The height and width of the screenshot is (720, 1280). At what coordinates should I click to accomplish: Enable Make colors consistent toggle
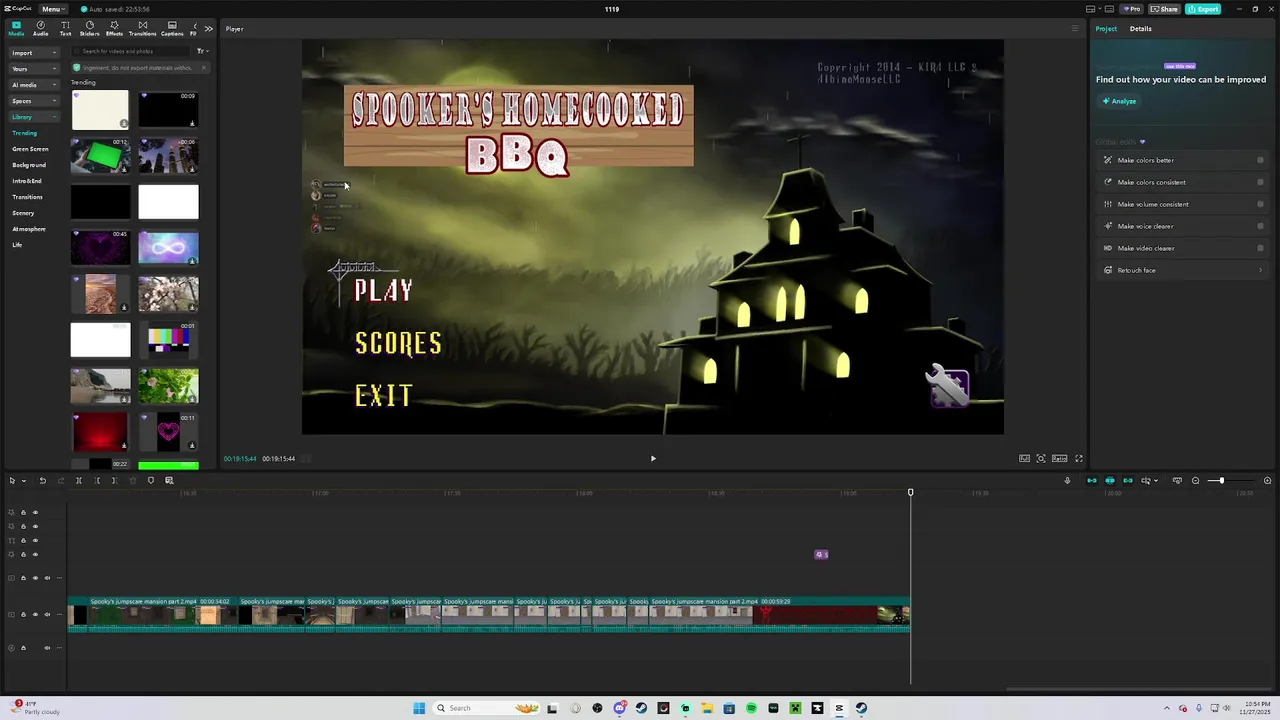[x=1260, y=182]
